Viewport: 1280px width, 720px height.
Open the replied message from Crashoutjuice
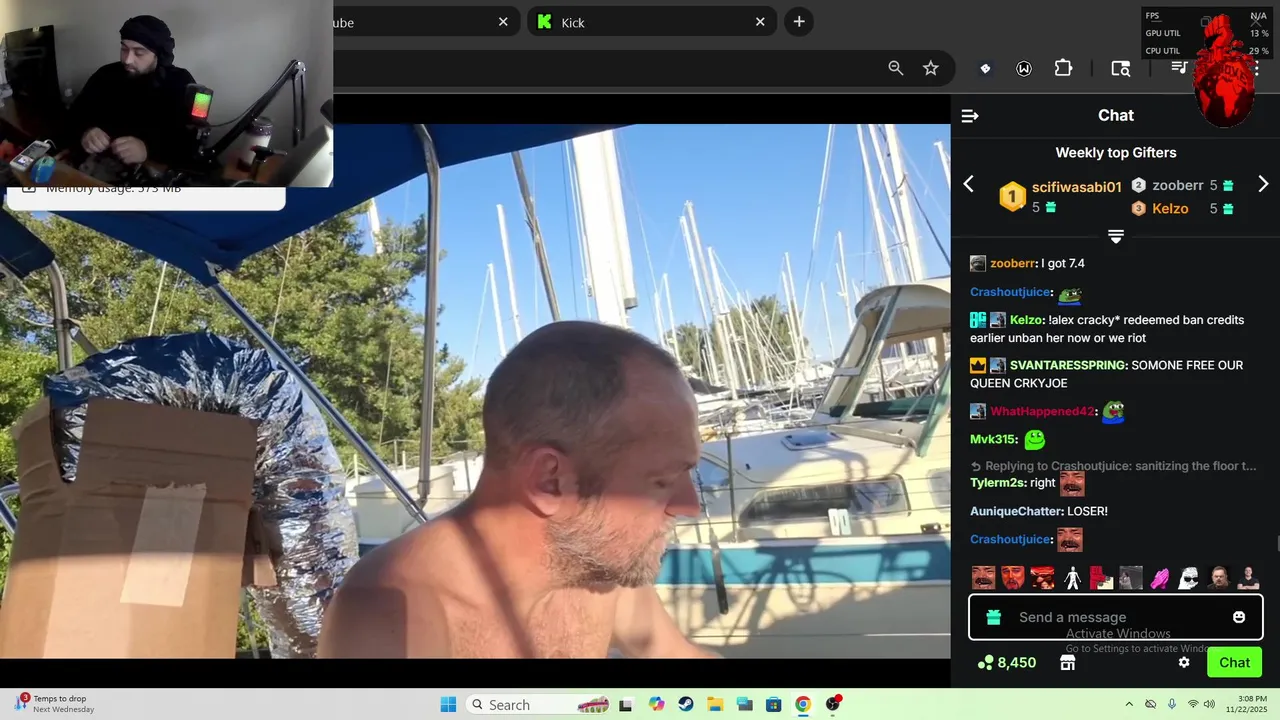click(1113, 466)
